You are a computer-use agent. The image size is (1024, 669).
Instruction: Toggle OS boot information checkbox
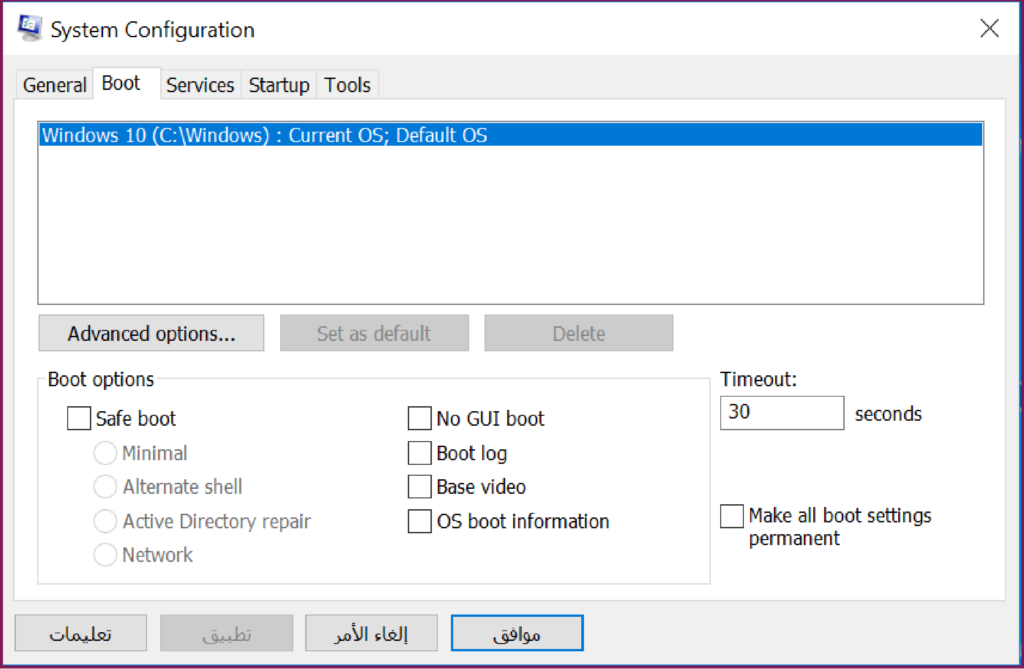(x=419, y=521)
